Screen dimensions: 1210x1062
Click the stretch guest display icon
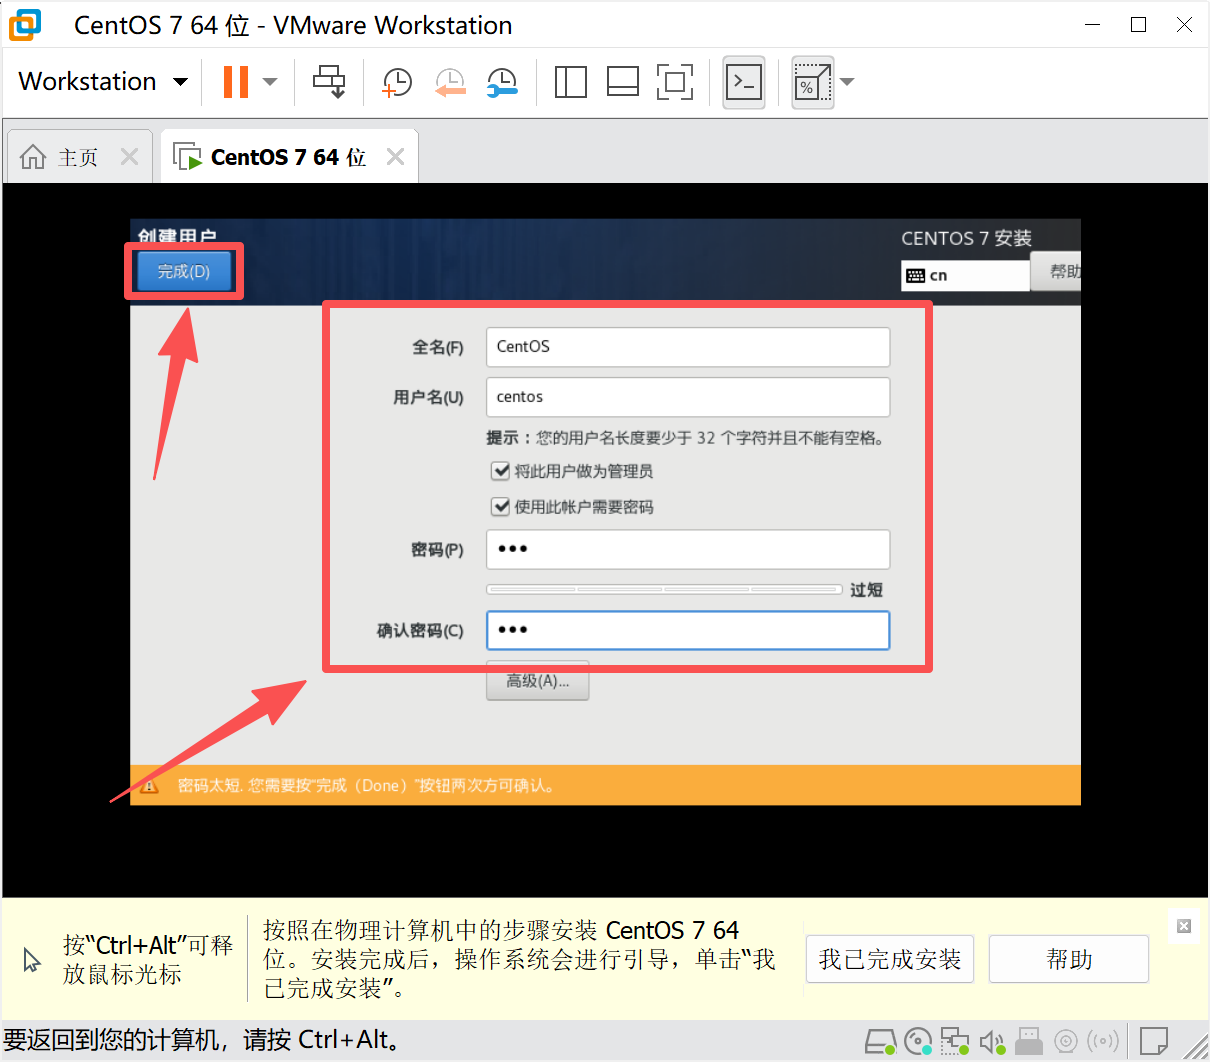click(x=812, y=82)
